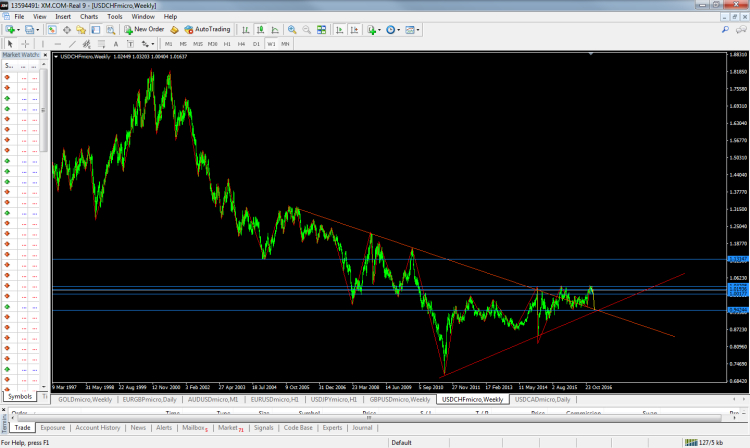Viewport: 750px width, 448px height.
Task: Open the Data Window icon
Action: 66,30
